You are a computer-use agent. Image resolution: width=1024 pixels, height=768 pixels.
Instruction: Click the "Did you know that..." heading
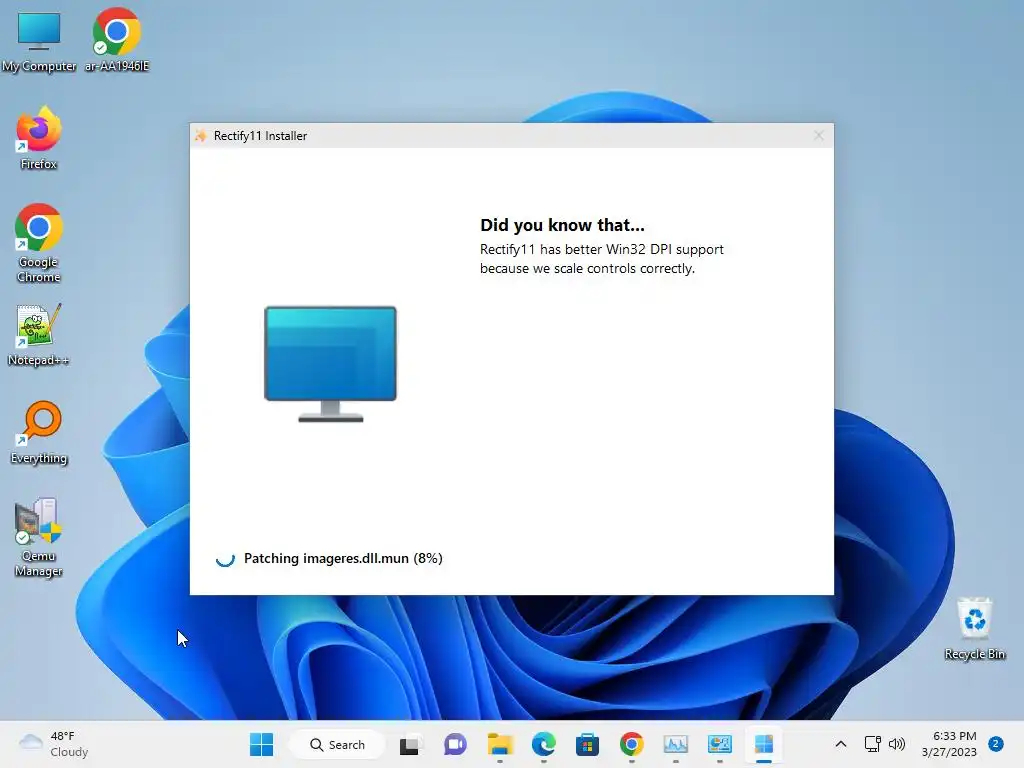562,225
